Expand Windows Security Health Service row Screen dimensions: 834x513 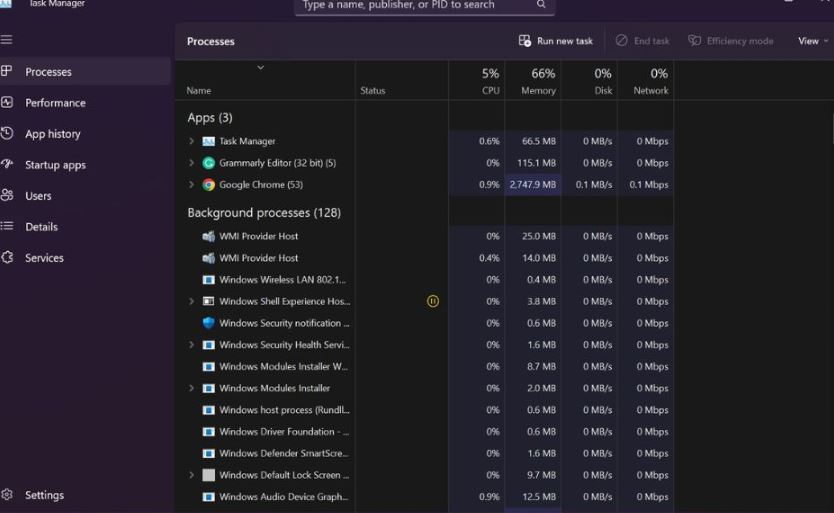click(x=191, y=345)
